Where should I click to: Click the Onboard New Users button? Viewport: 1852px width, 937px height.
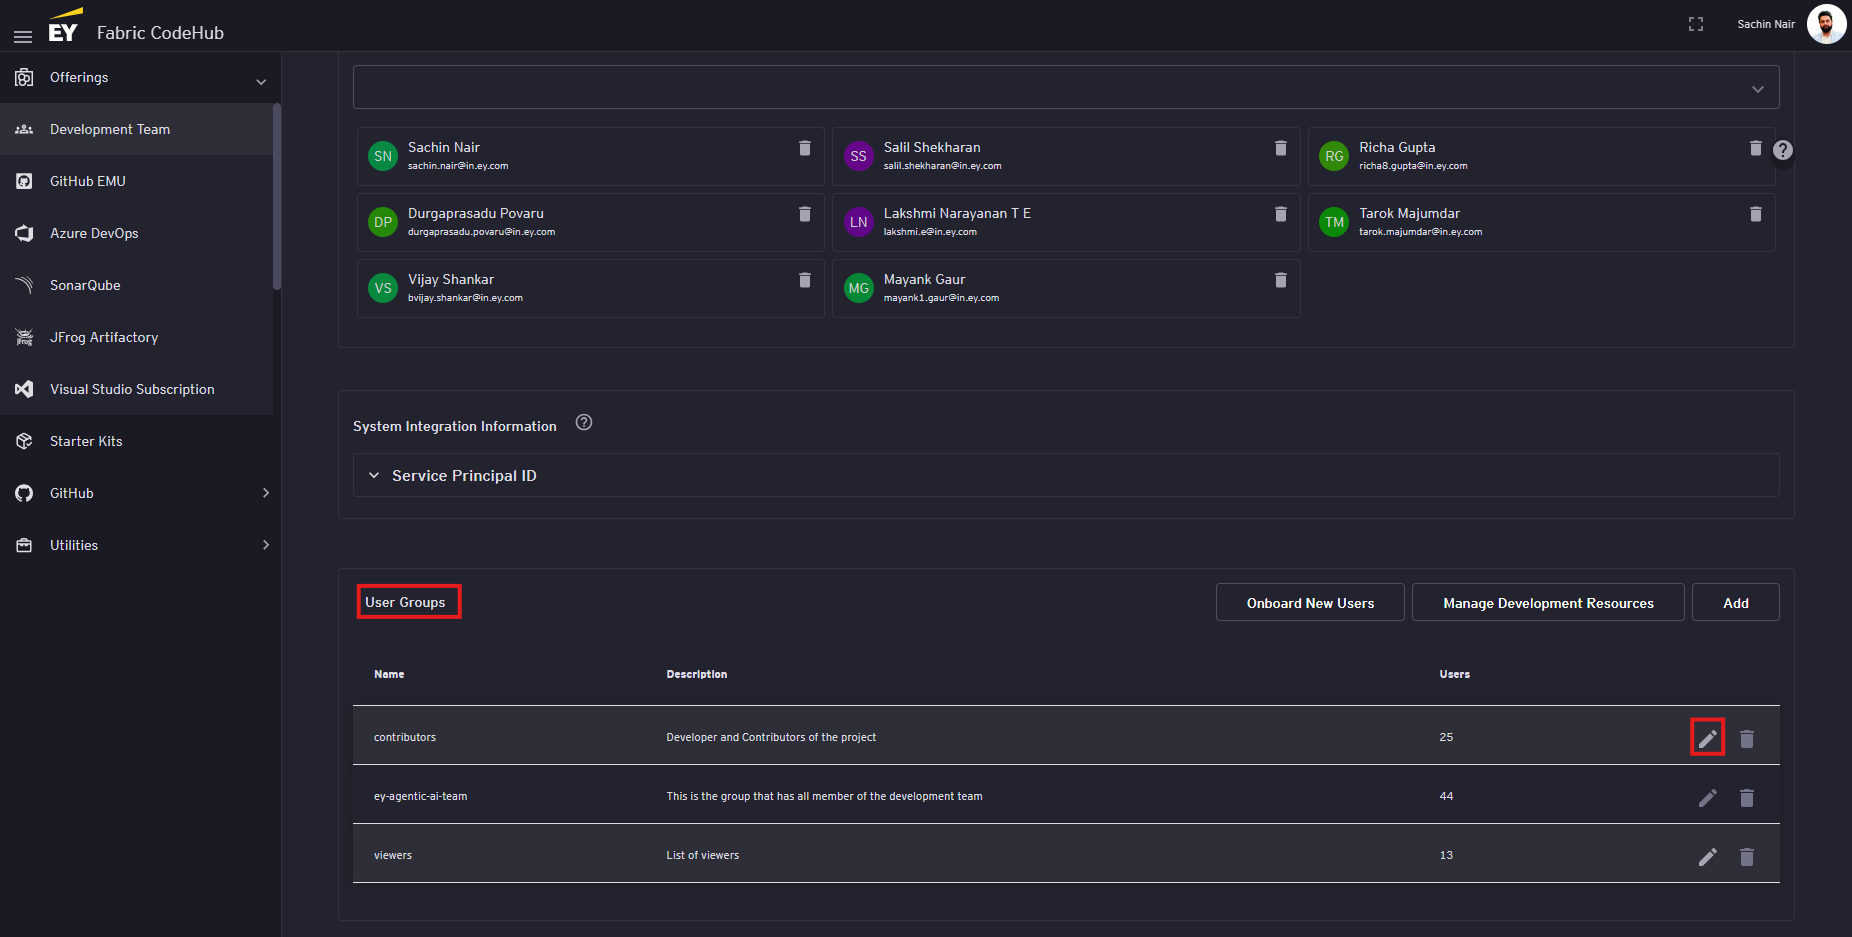pos(1309,603)
